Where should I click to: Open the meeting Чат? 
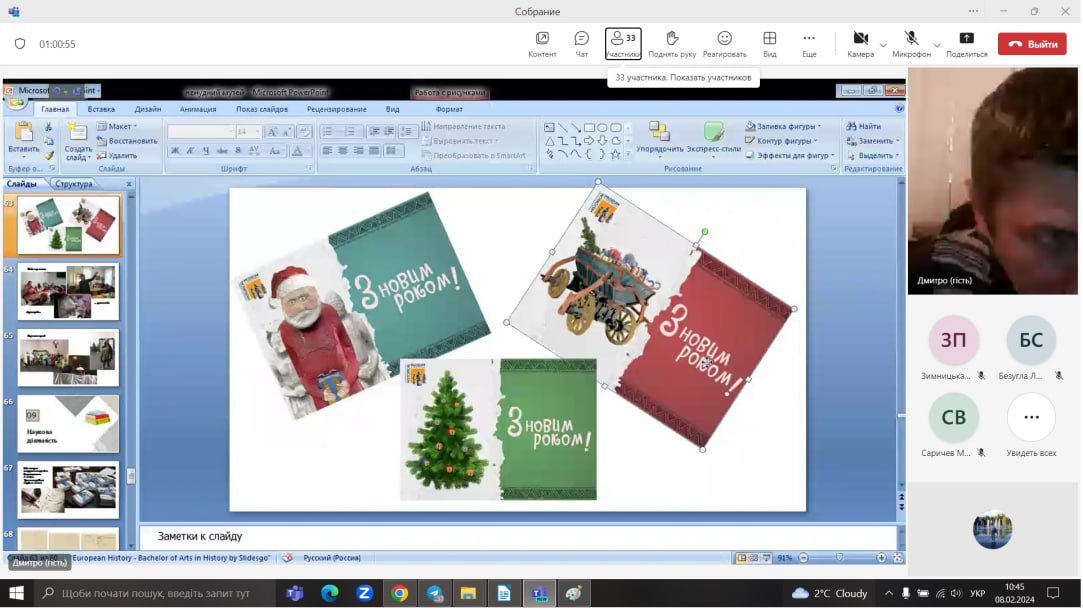582,44
